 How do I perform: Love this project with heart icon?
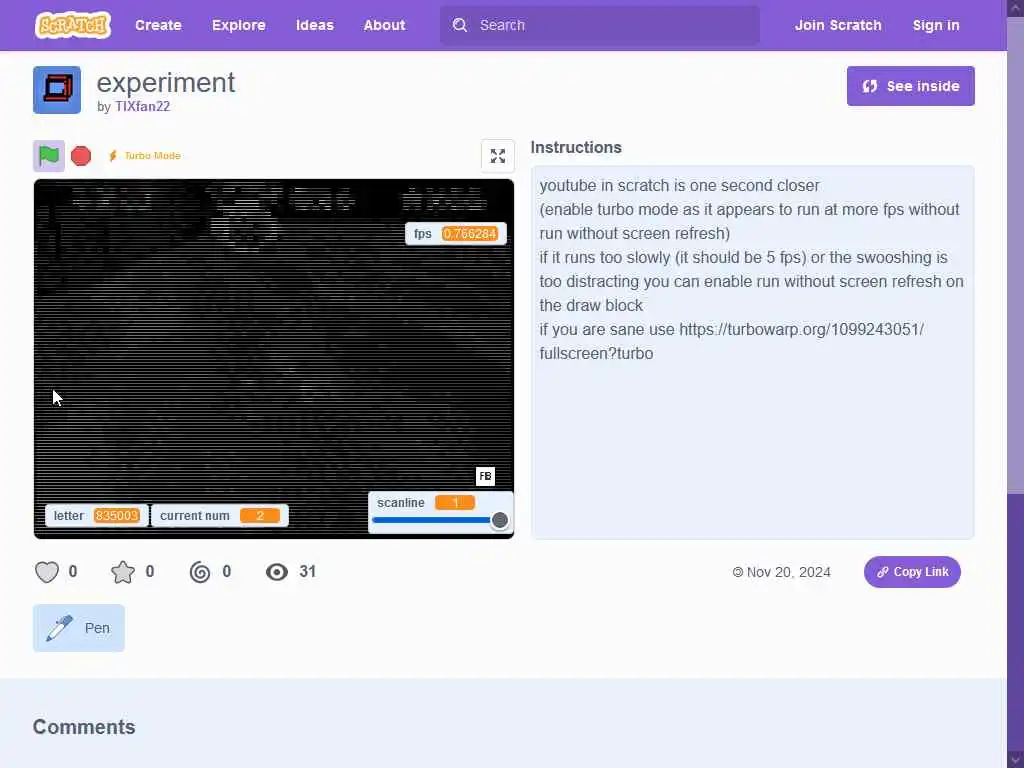coord(47,572)
